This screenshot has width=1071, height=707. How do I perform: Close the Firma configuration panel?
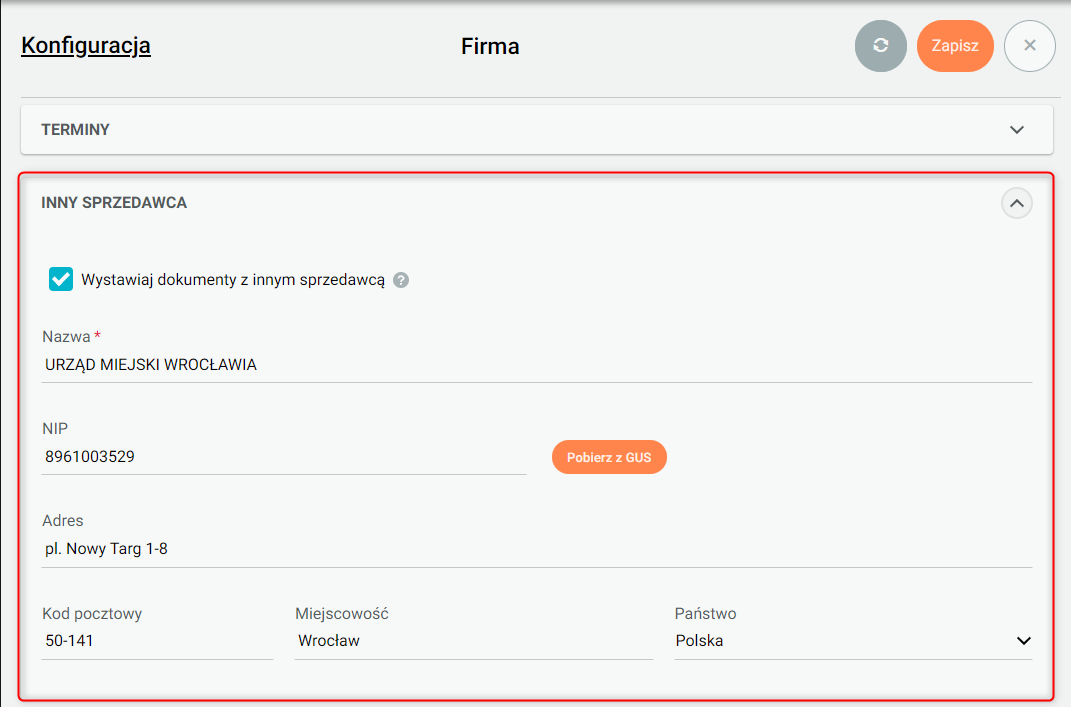pyautogui.click(x=1029, y=46)
